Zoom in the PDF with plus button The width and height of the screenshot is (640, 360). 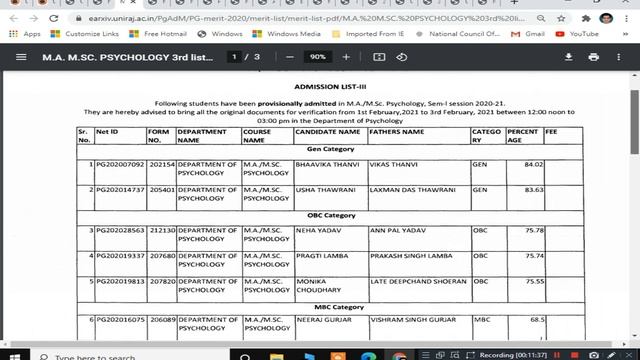pyautogui.click(x=346, y=57)
